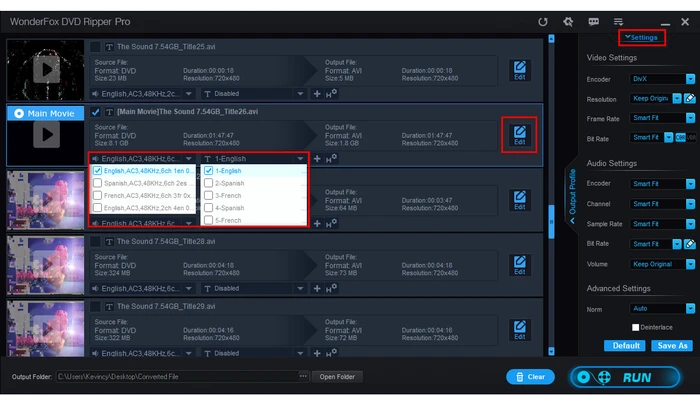Image resolution: width=700 pixels, height=407 pixels.
Task: Play the Main Movie preview thumbnail
Action: tap(46, 134)
